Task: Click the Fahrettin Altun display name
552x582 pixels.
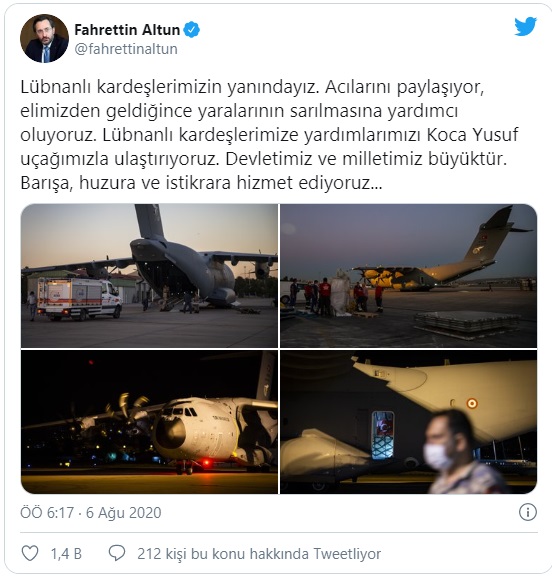Action: tap(127, 30)
